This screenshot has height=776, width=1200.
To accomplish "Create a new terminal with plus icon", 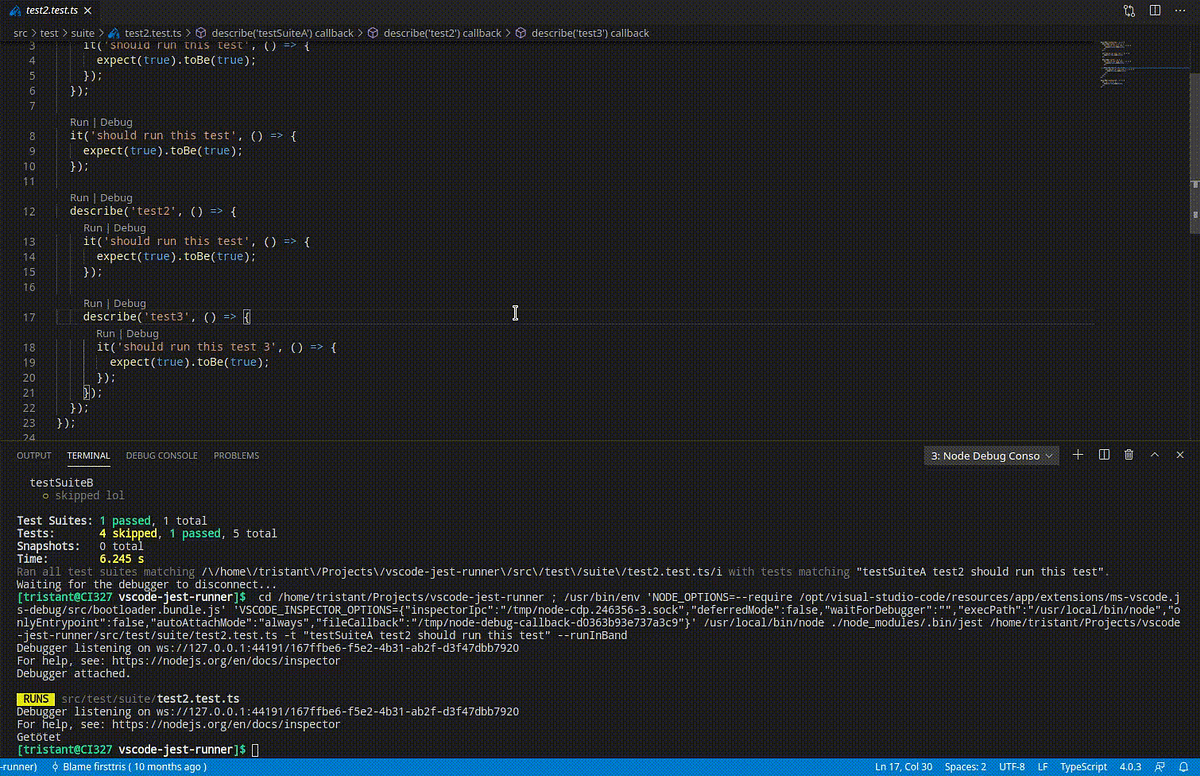I will click(x=1078, y=455).
